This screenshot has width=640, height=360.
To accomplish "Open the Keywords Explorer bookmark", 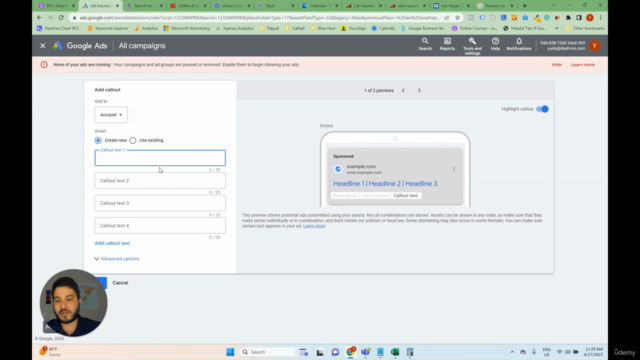I will (108, 29).
